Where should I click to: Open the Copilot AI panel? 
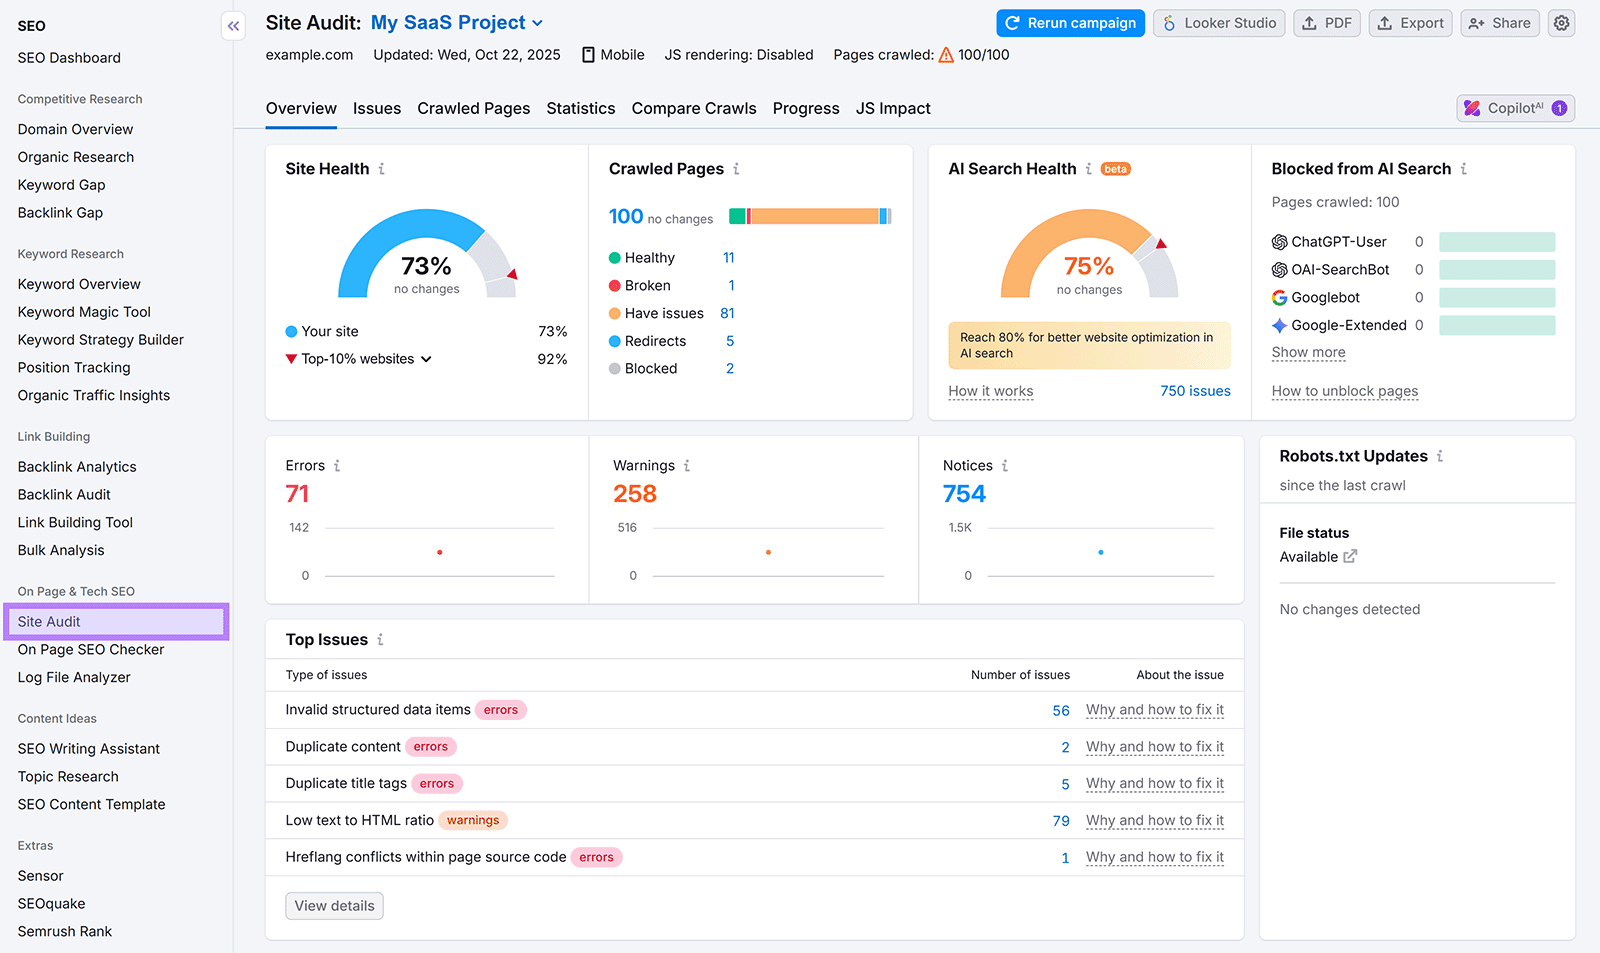(1514, 108)
